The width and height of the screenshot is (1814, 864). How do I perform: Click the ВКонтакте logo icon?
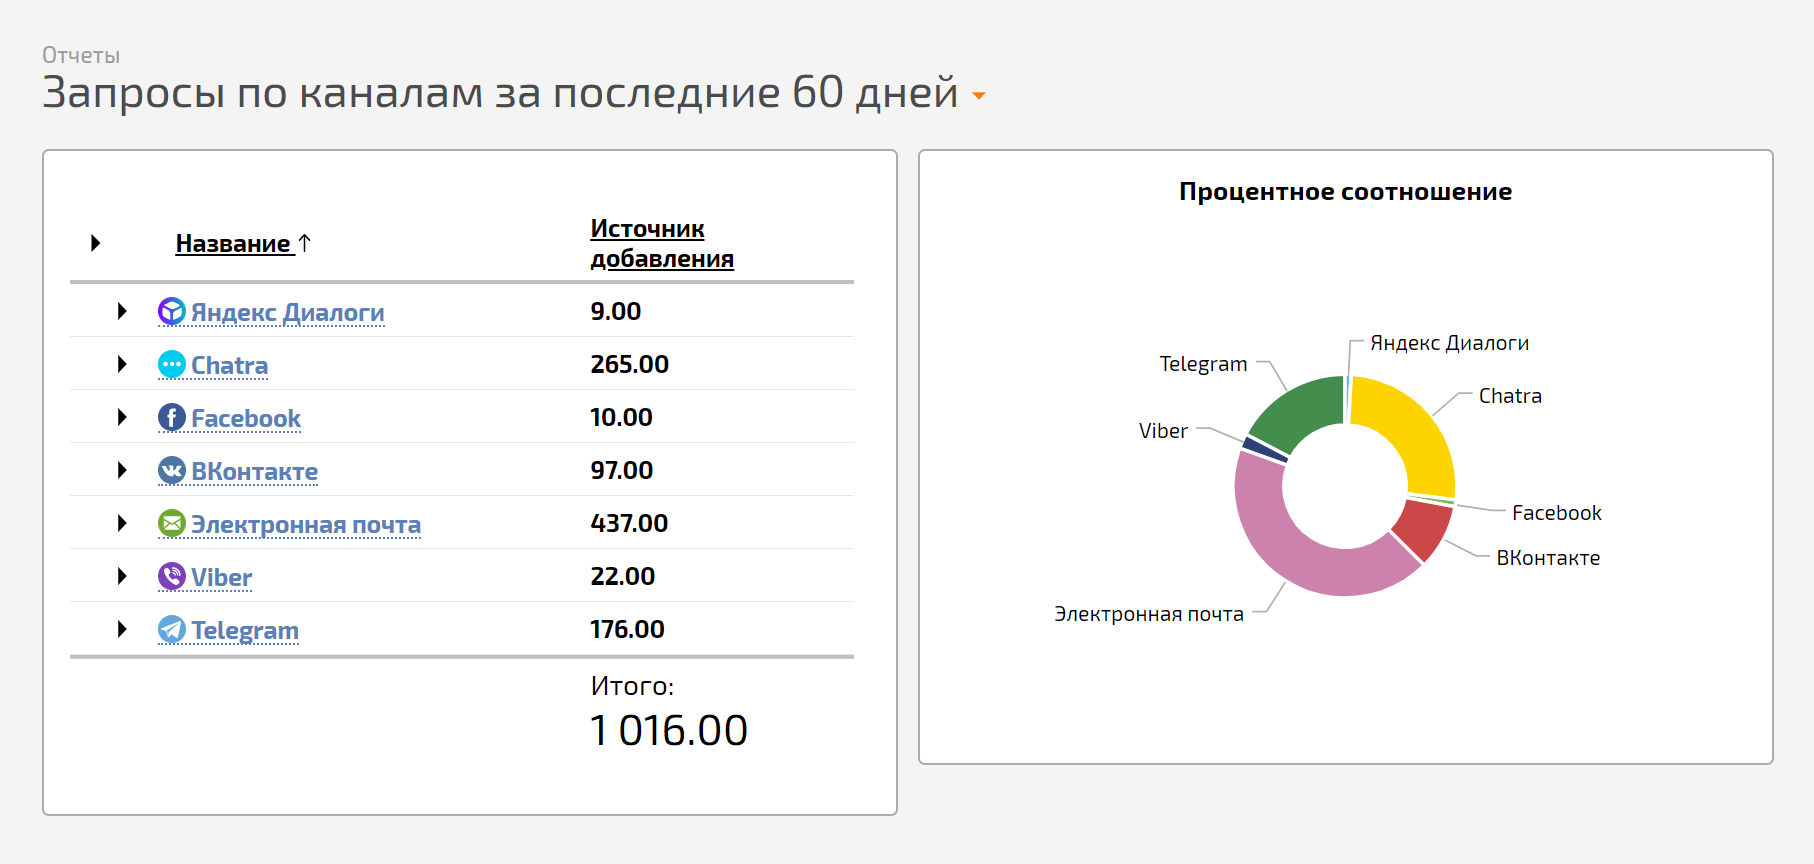(172, 470)
